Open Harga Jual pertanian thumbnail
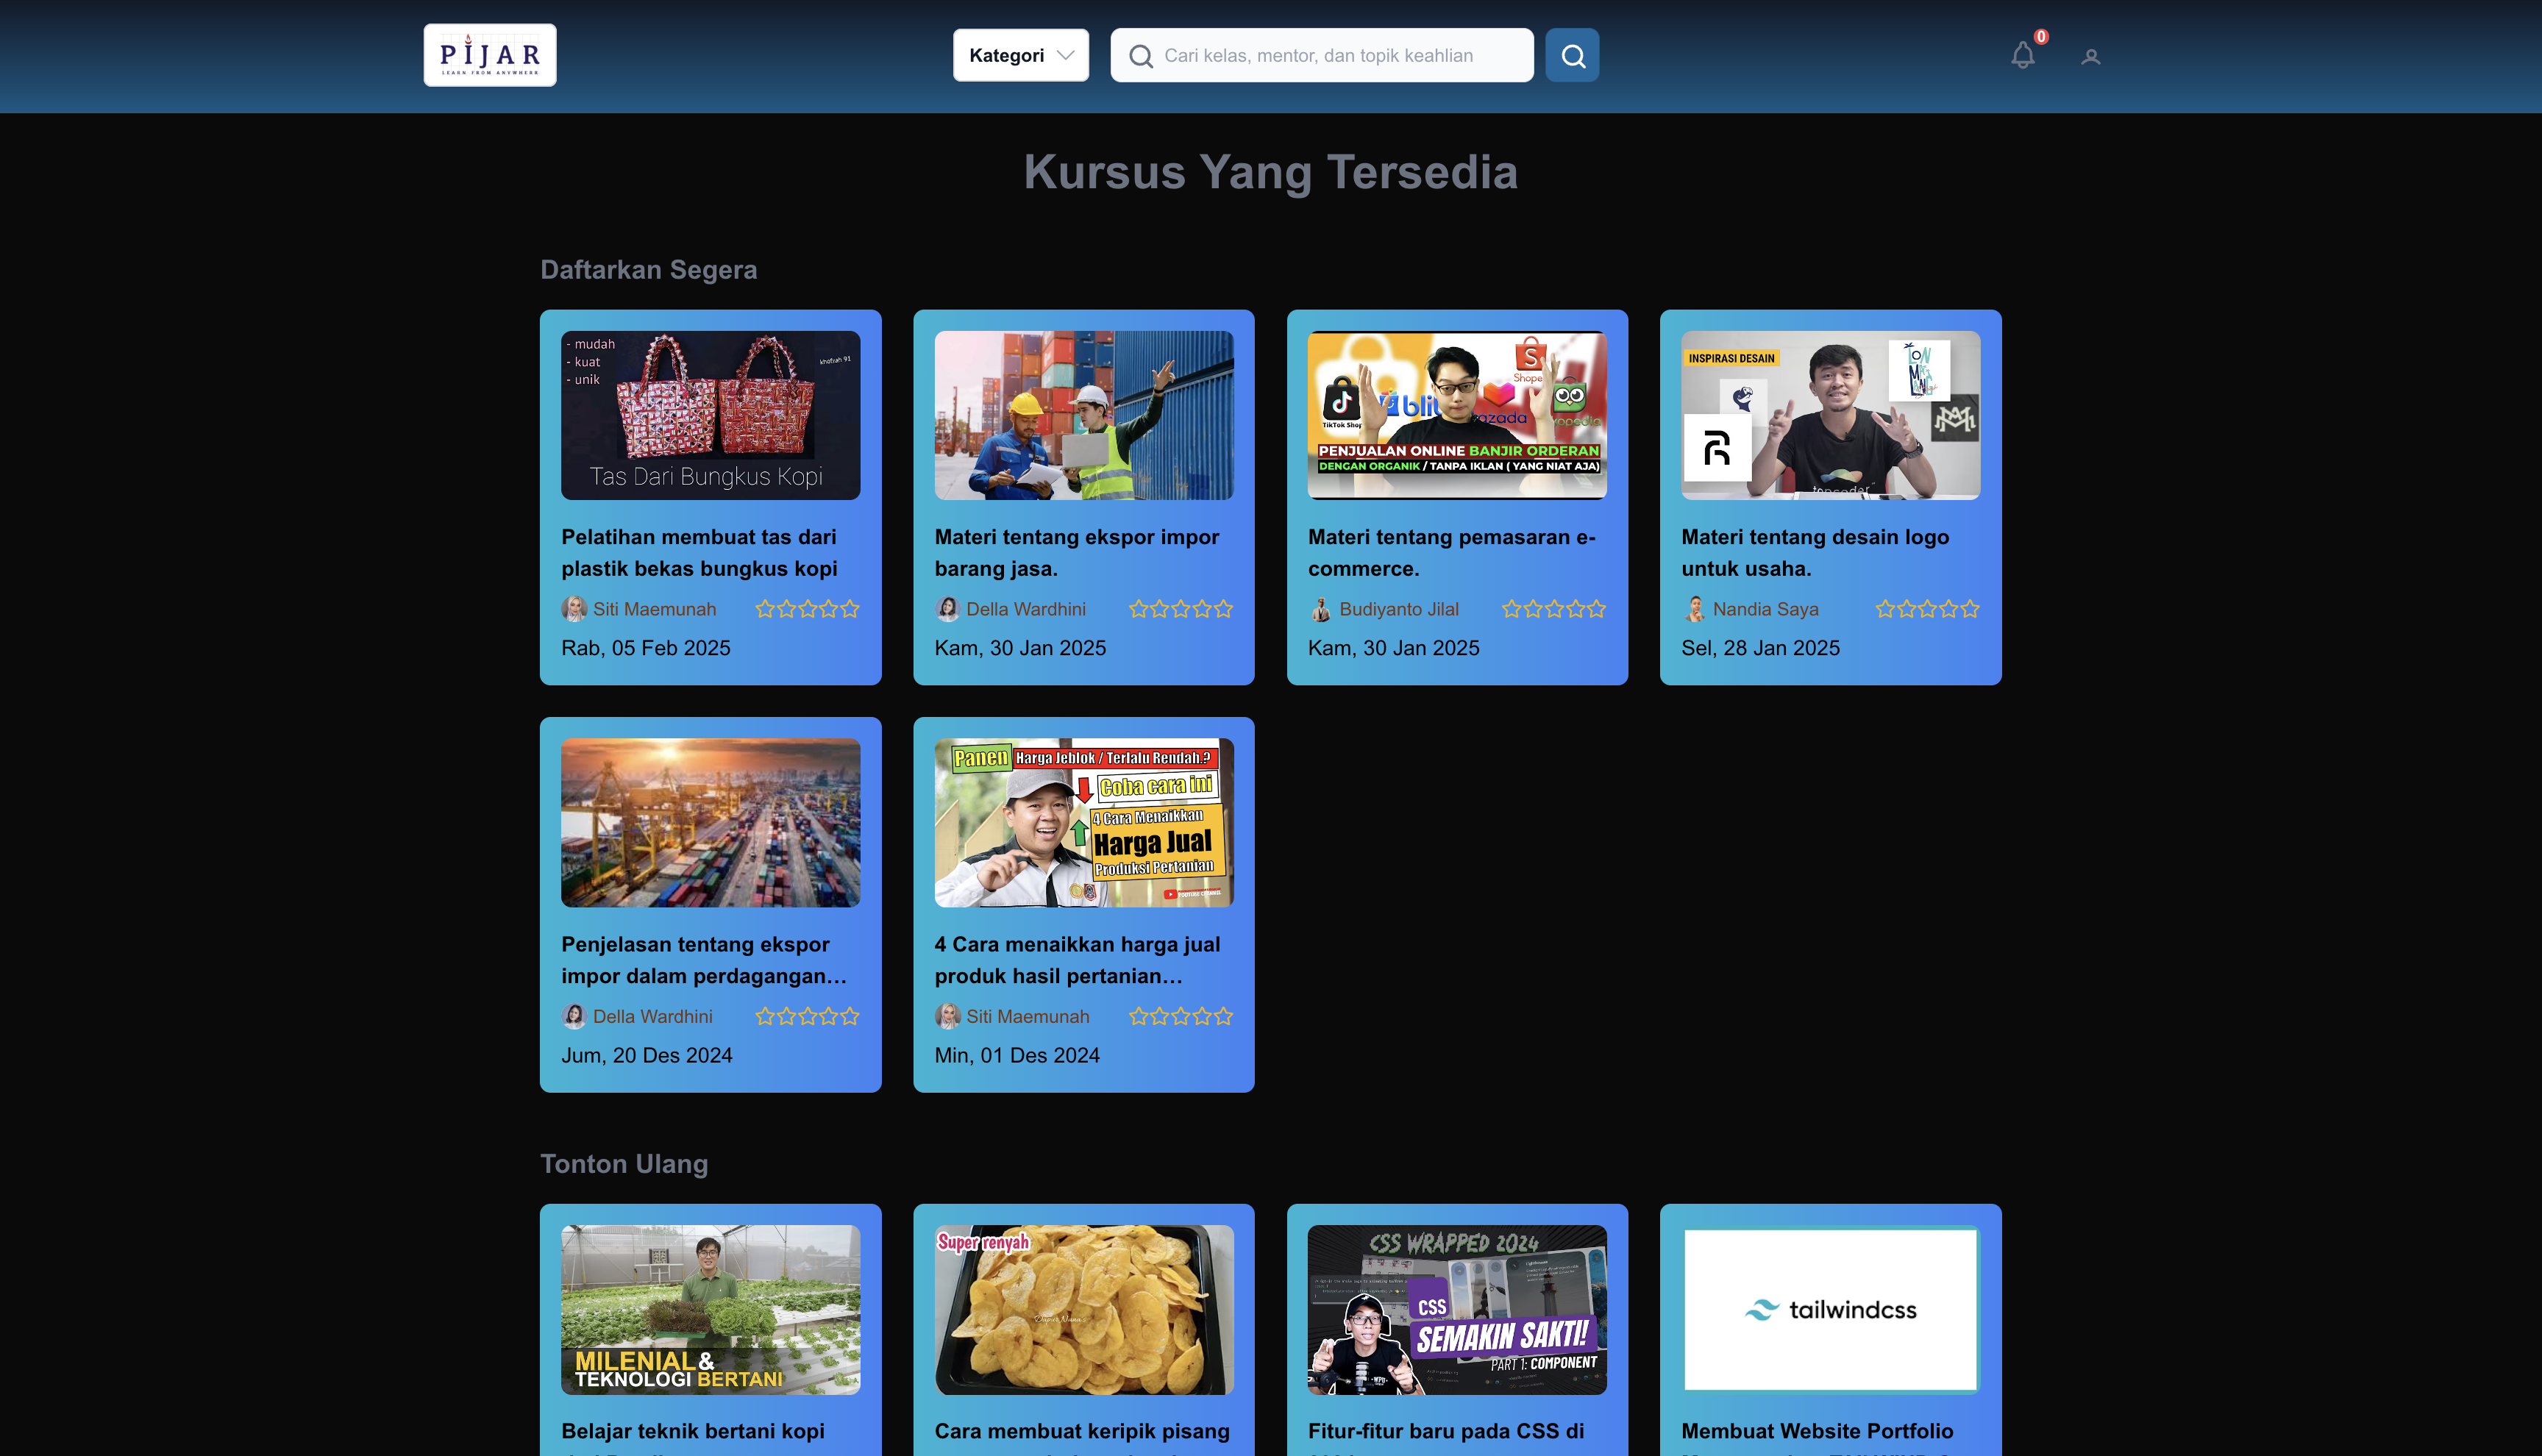 coord(1083,822)
